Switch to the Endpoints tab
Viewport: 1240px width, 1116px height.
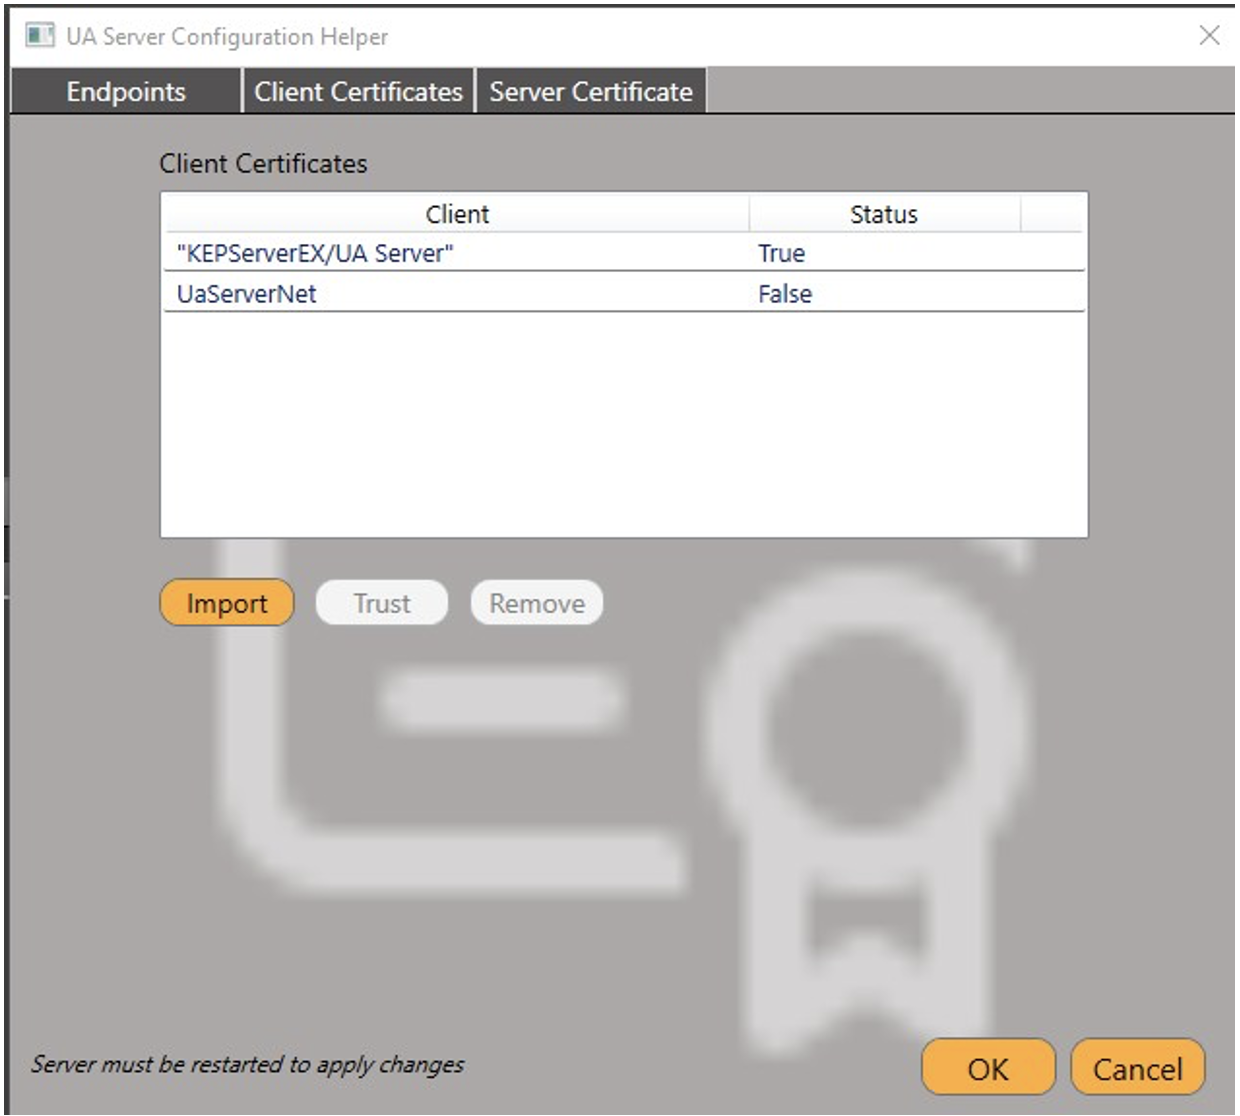coord(126,92)
